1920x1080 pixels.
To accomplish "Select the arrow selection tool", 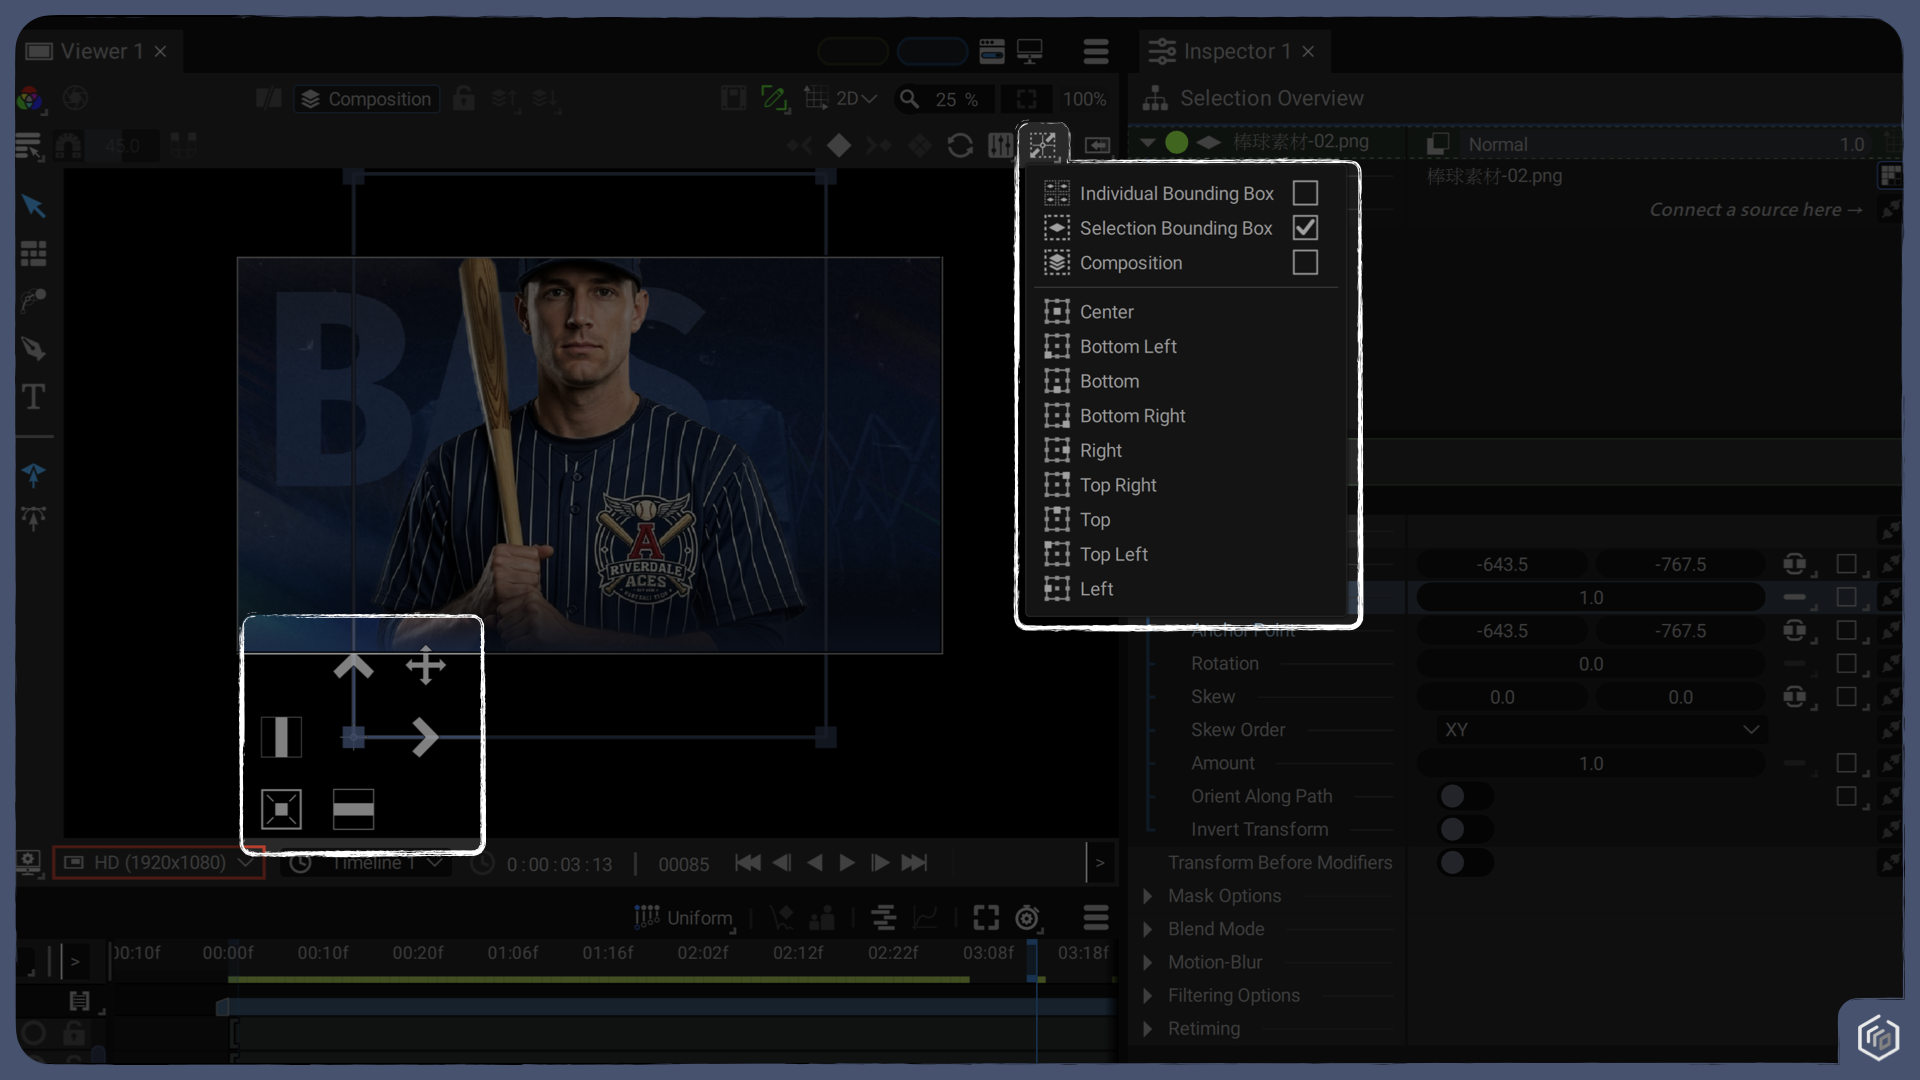I will pyautogui.click(x=33, y=206).
